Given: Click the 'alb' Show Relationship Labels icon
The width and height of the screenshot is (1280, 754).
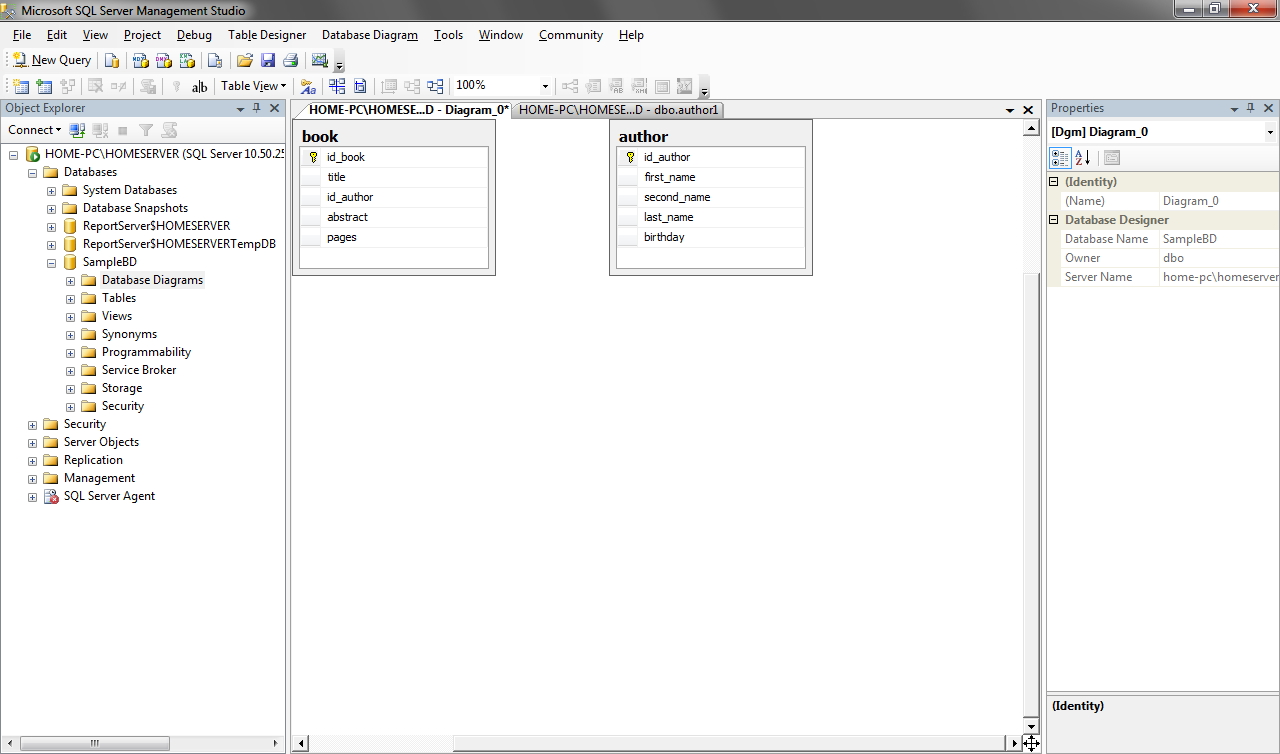Looking at the screenshot, I should (x=199, y=86).
